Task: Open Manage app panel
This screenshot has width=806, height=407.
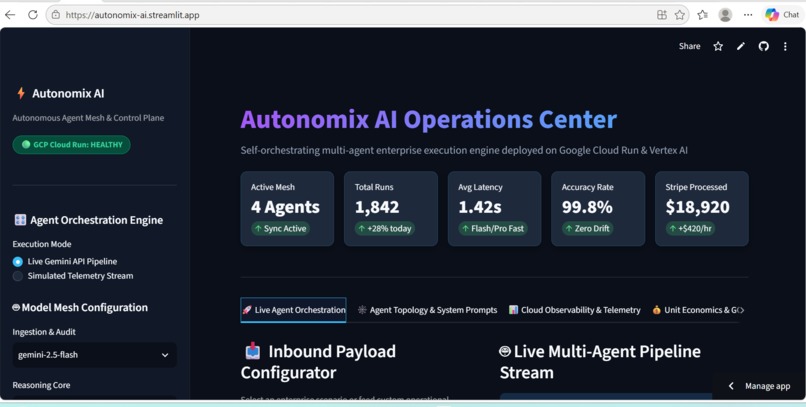Action: tap(759, 386)
